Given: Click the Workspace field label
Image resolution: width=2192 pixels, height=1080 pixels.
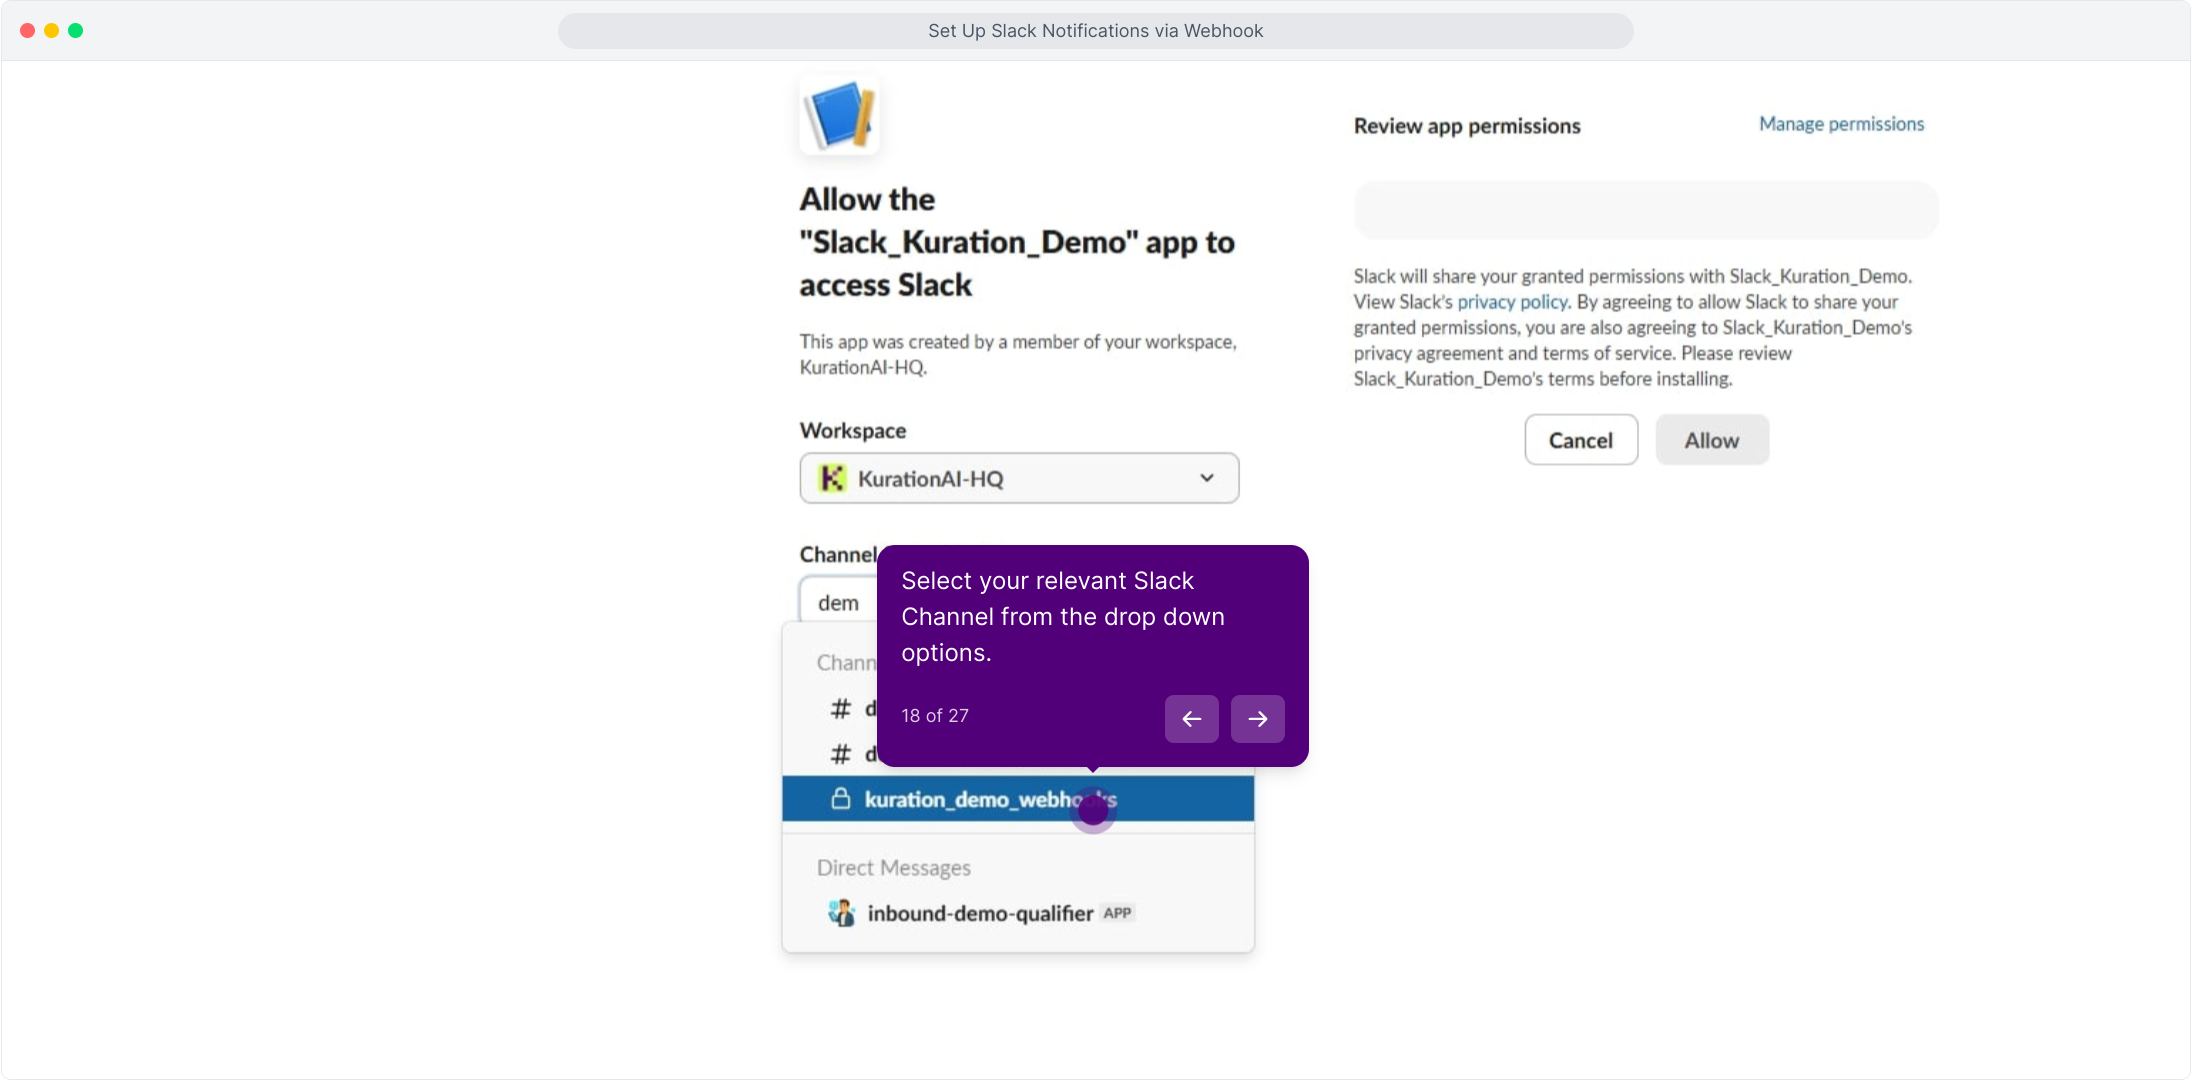Looking at the screenshot, I should (853, 431).
